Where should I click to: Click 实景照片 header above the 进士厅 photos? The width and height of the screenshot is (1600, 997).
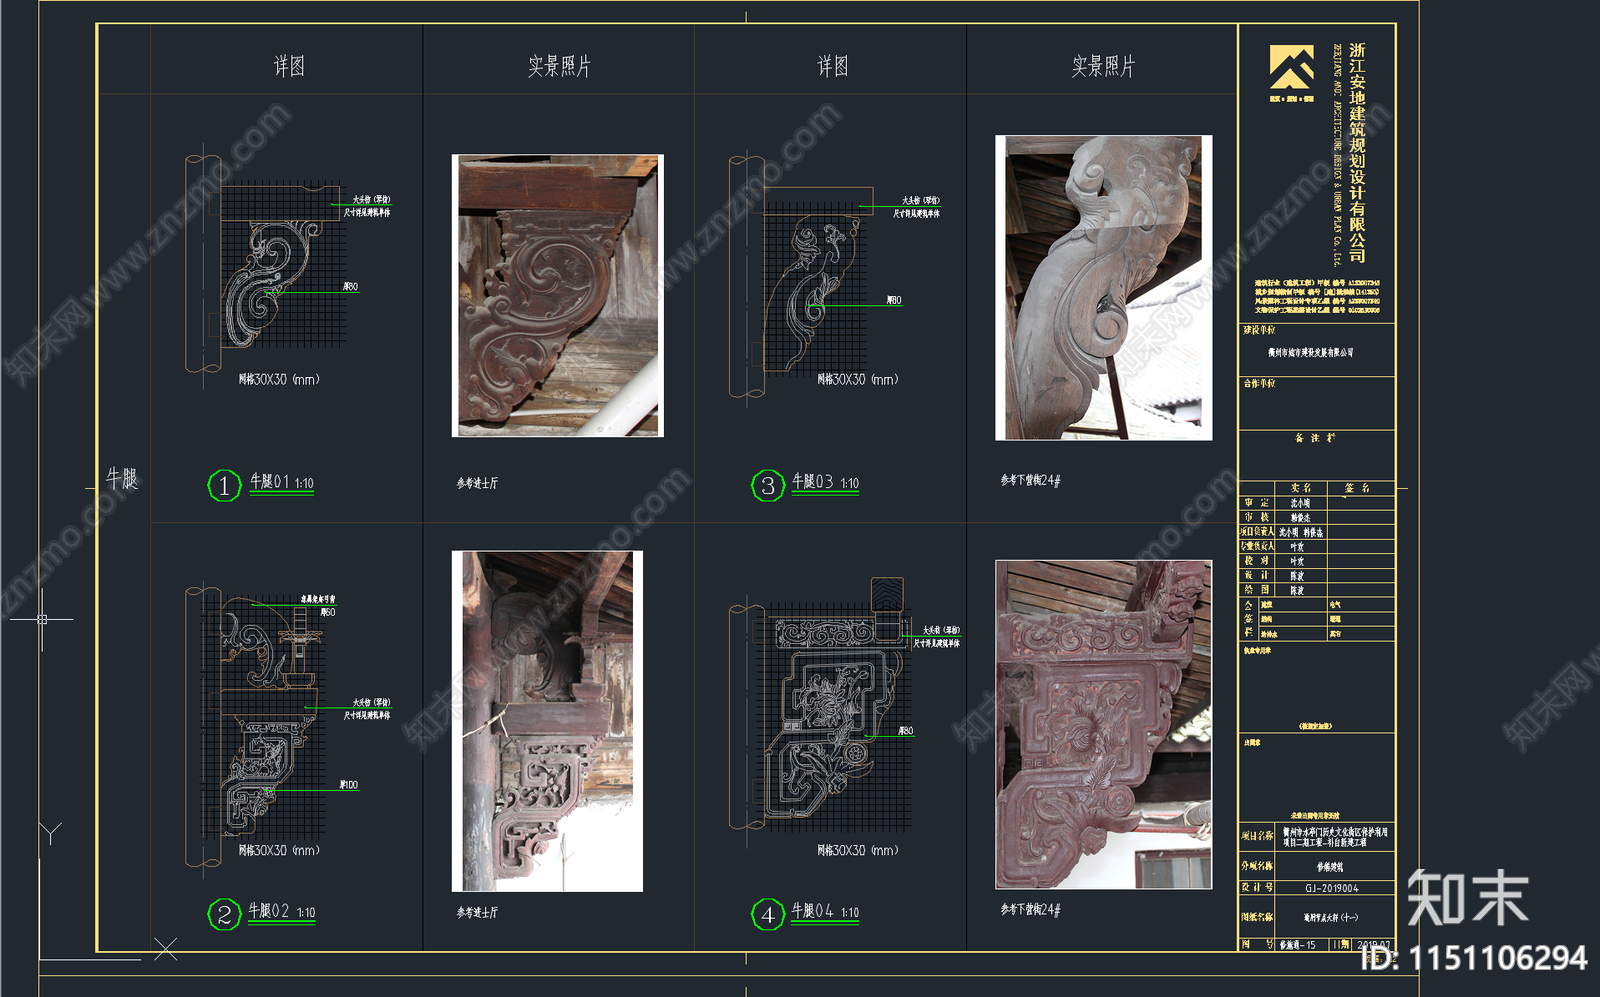[x=559, y=66]
